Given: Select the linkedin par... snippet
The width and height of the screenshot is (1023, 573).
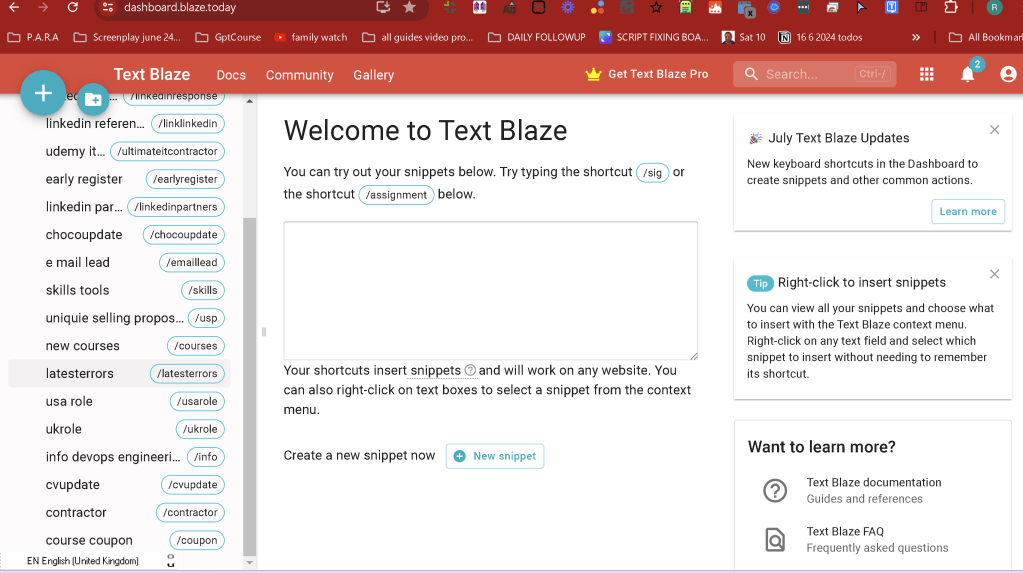Looking at the screenshot, I should click(119, 207).
